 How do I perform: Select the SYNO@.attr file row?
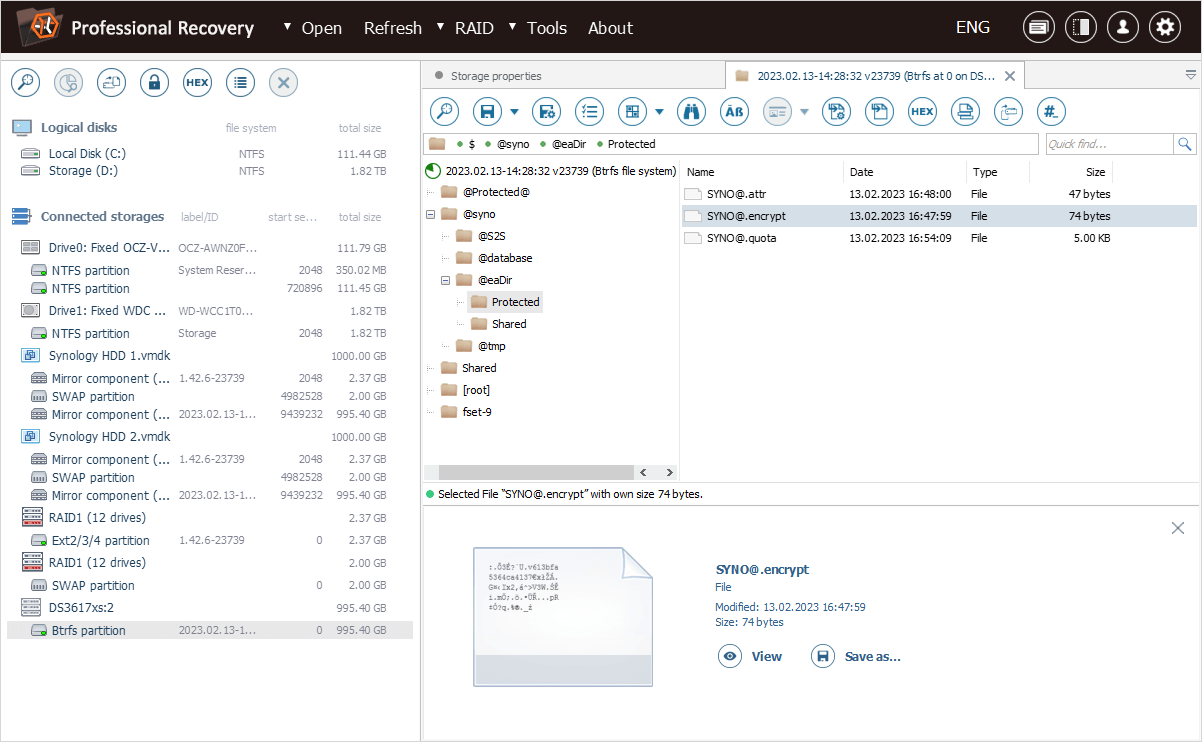point(939,194)
